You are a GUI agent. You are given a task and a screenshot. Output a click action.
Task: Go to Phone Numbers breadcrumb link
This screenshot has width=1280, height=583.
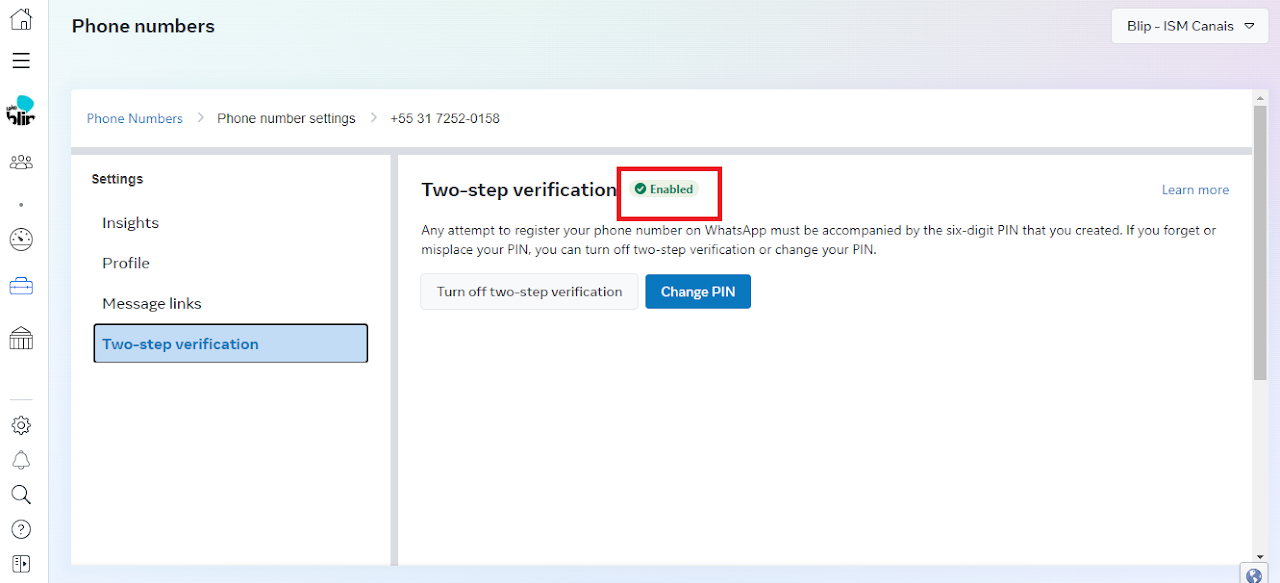click(x=135, y=118)
